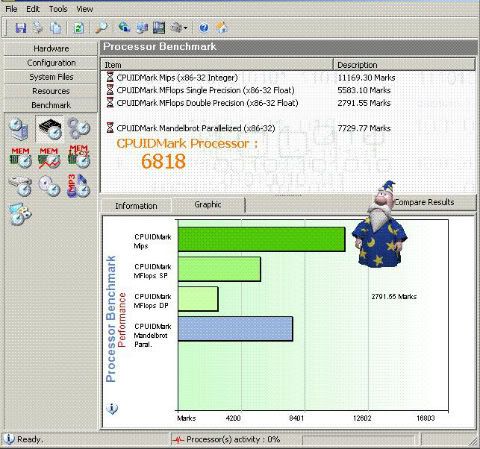The image size is (480, 449).
Task: Open the dropdown arrow beside the gear icon
Action: [x=186, y=28]
